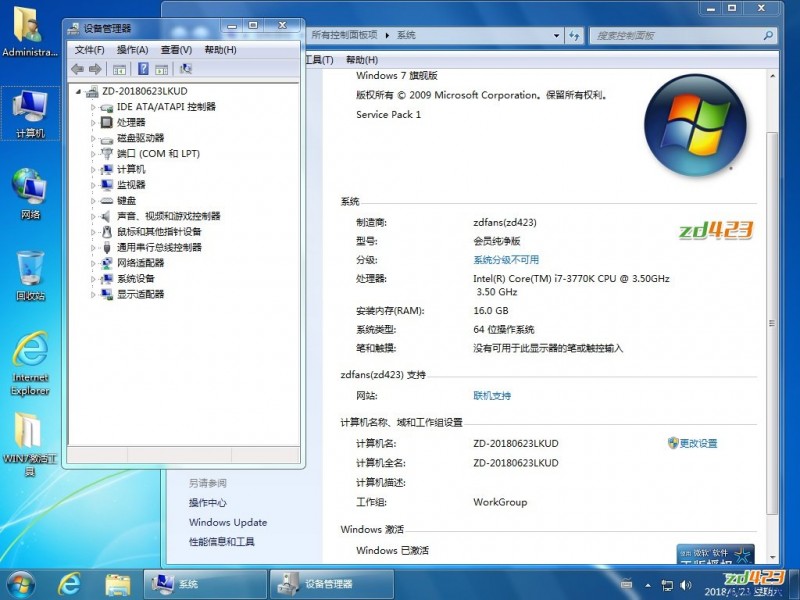The width and height of the screenshot is (800, 600).
Task: Select the Internet Explorer desktop icon
Action: [x=30, y=363]
